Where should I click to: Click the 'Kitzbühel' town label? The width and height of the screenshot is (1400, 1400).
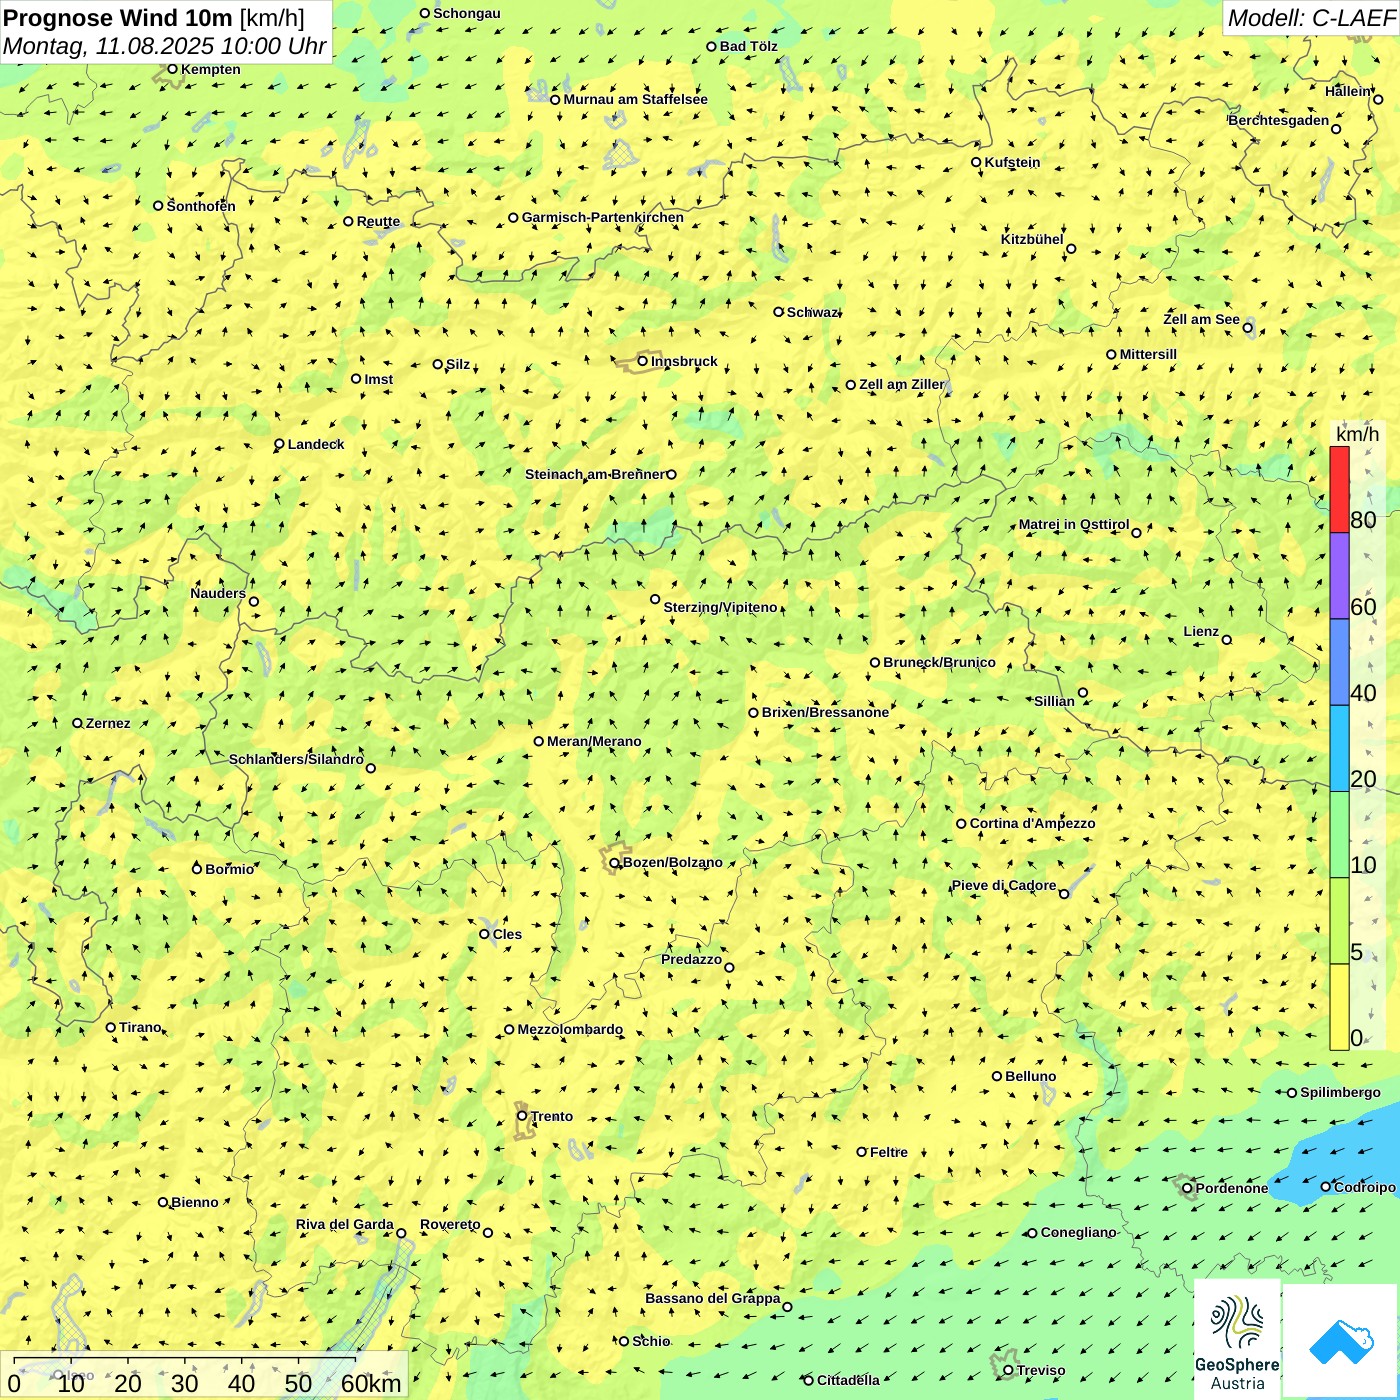[x=1032, y=239]
